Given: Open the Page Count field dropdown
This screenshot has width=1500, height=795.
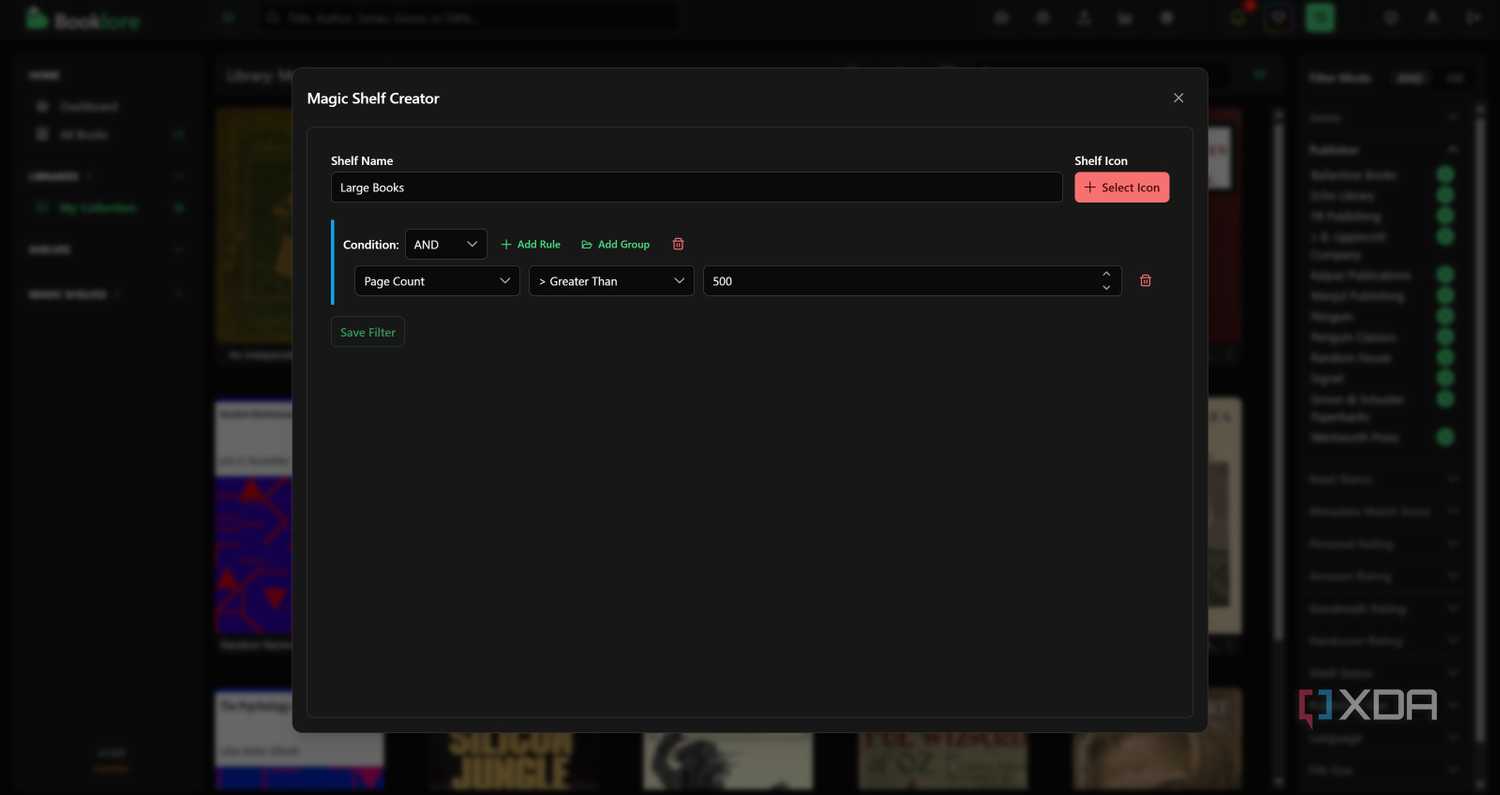Looking at the screenshot, I should pos(437,281).
